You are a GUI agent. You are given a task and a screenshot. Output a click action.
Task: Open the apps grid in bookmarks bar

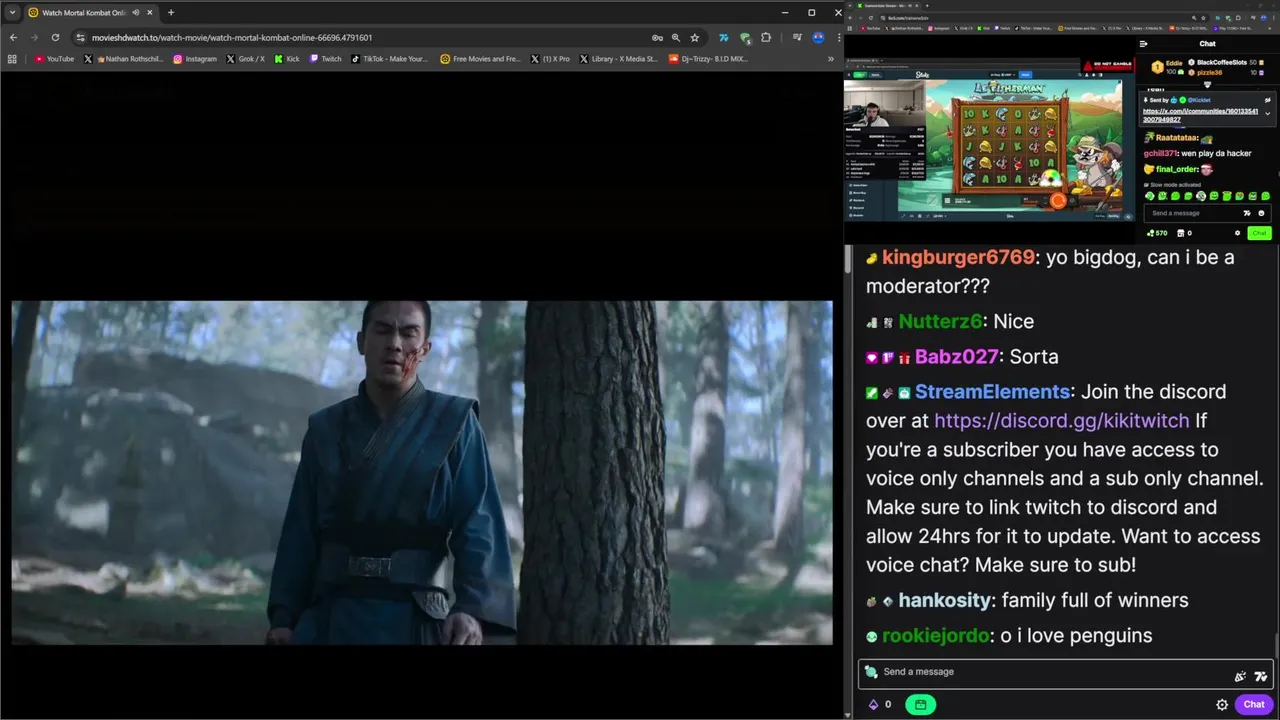click(x=12, y=59)
